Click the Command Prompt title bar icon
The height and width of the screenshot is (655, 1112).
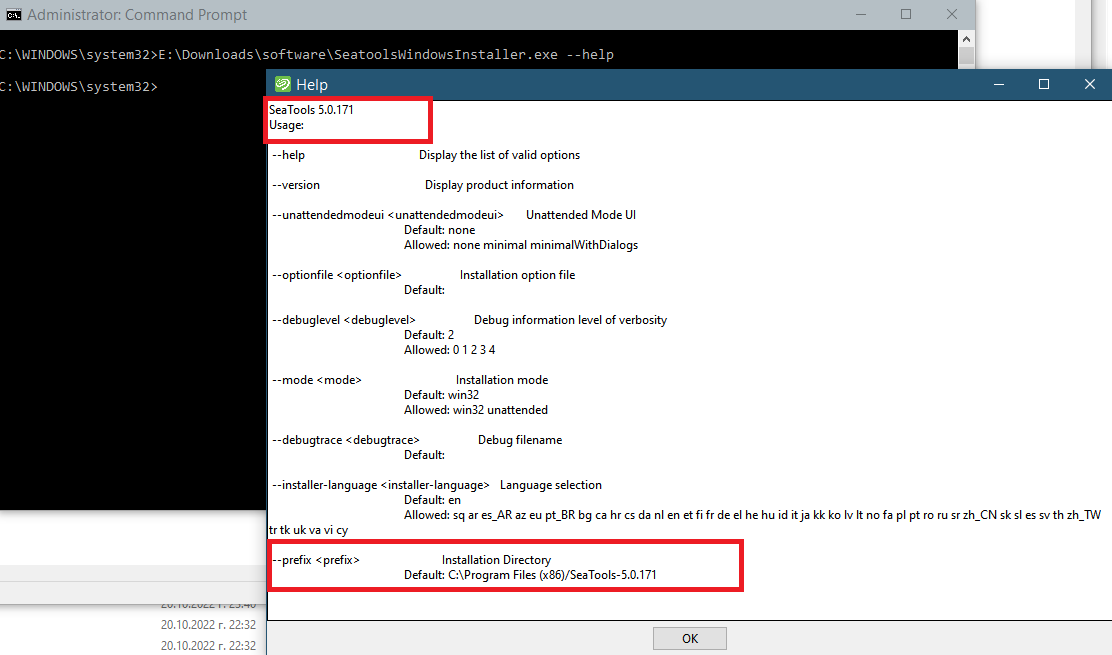coord(13,15)
